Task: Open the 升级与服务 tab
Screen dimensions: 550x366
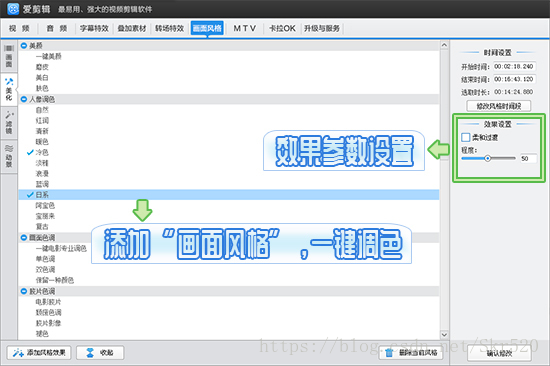Action: pos(322,28)
